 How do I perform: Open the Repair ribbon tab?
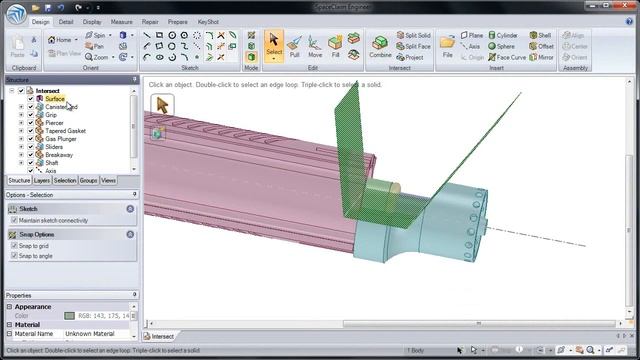[150, 22]
